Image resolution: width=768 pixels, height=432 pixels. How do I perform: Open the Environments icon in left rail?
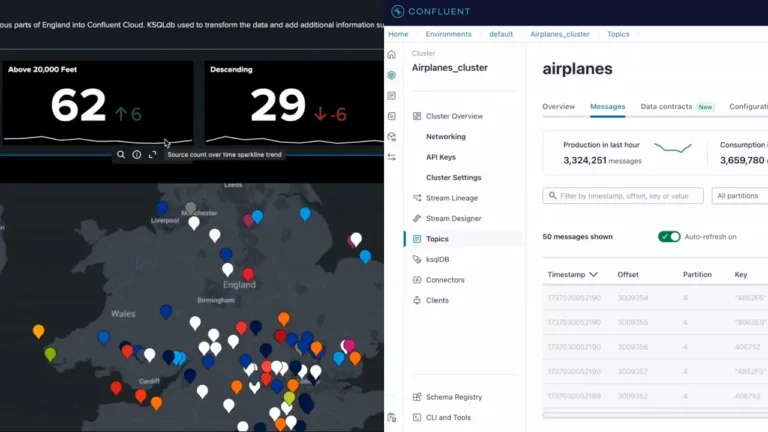391,75
